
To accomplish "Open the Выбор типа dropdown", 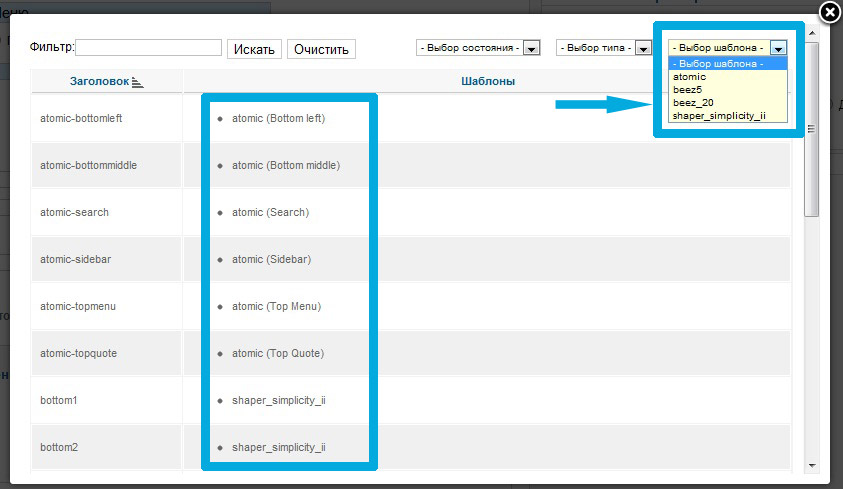I will point(643,48).
